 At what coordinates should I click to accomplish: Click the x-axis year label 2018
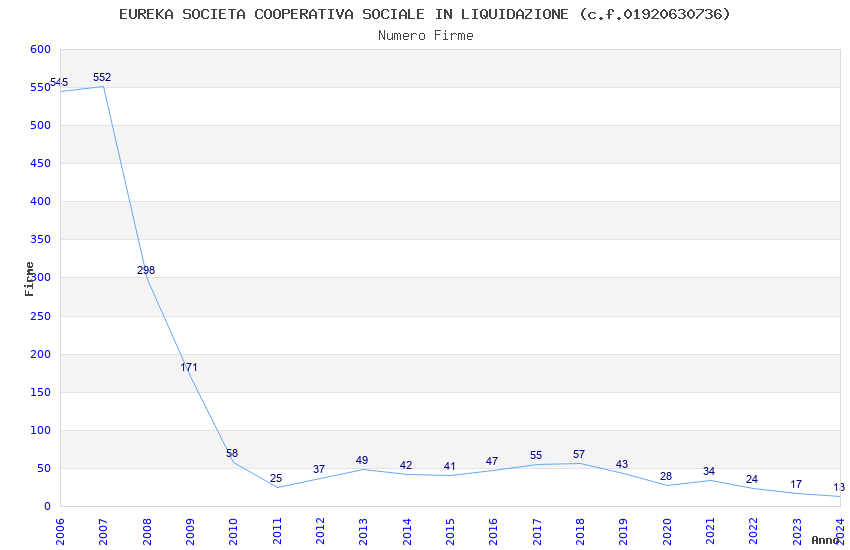click(x=580, y=531)
